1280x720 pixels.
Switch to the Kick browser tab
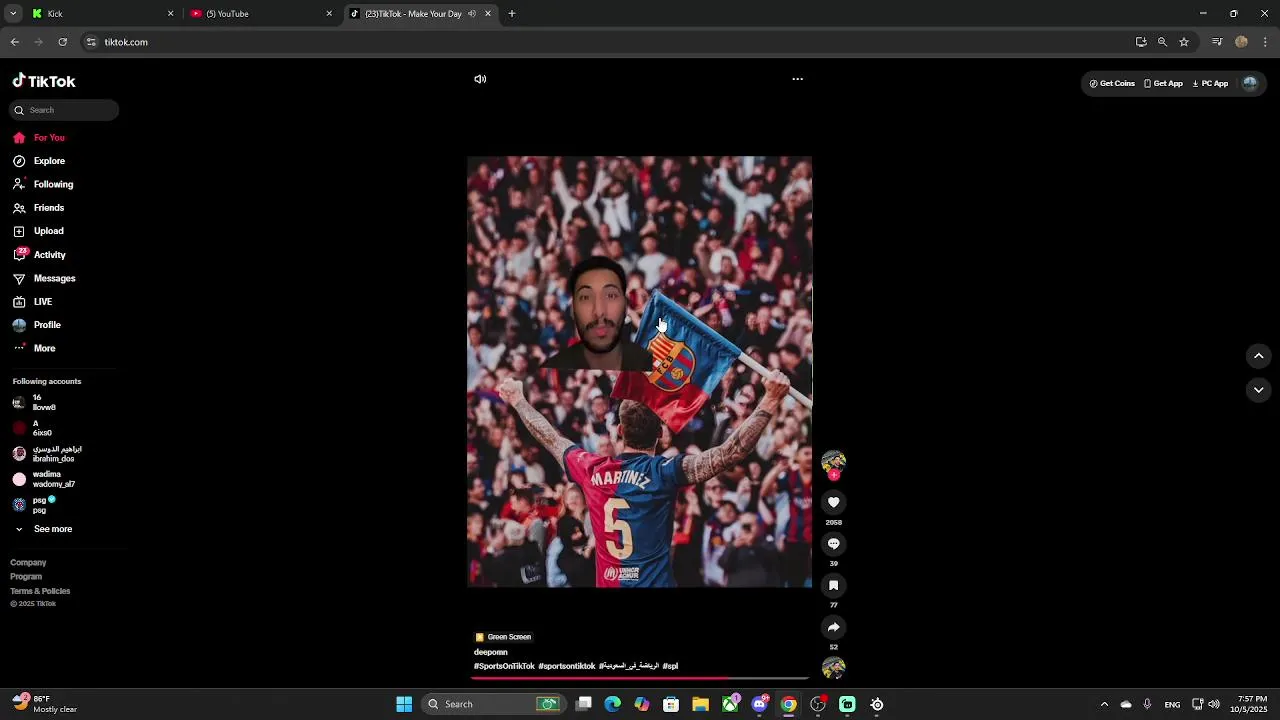click(100, 14)
